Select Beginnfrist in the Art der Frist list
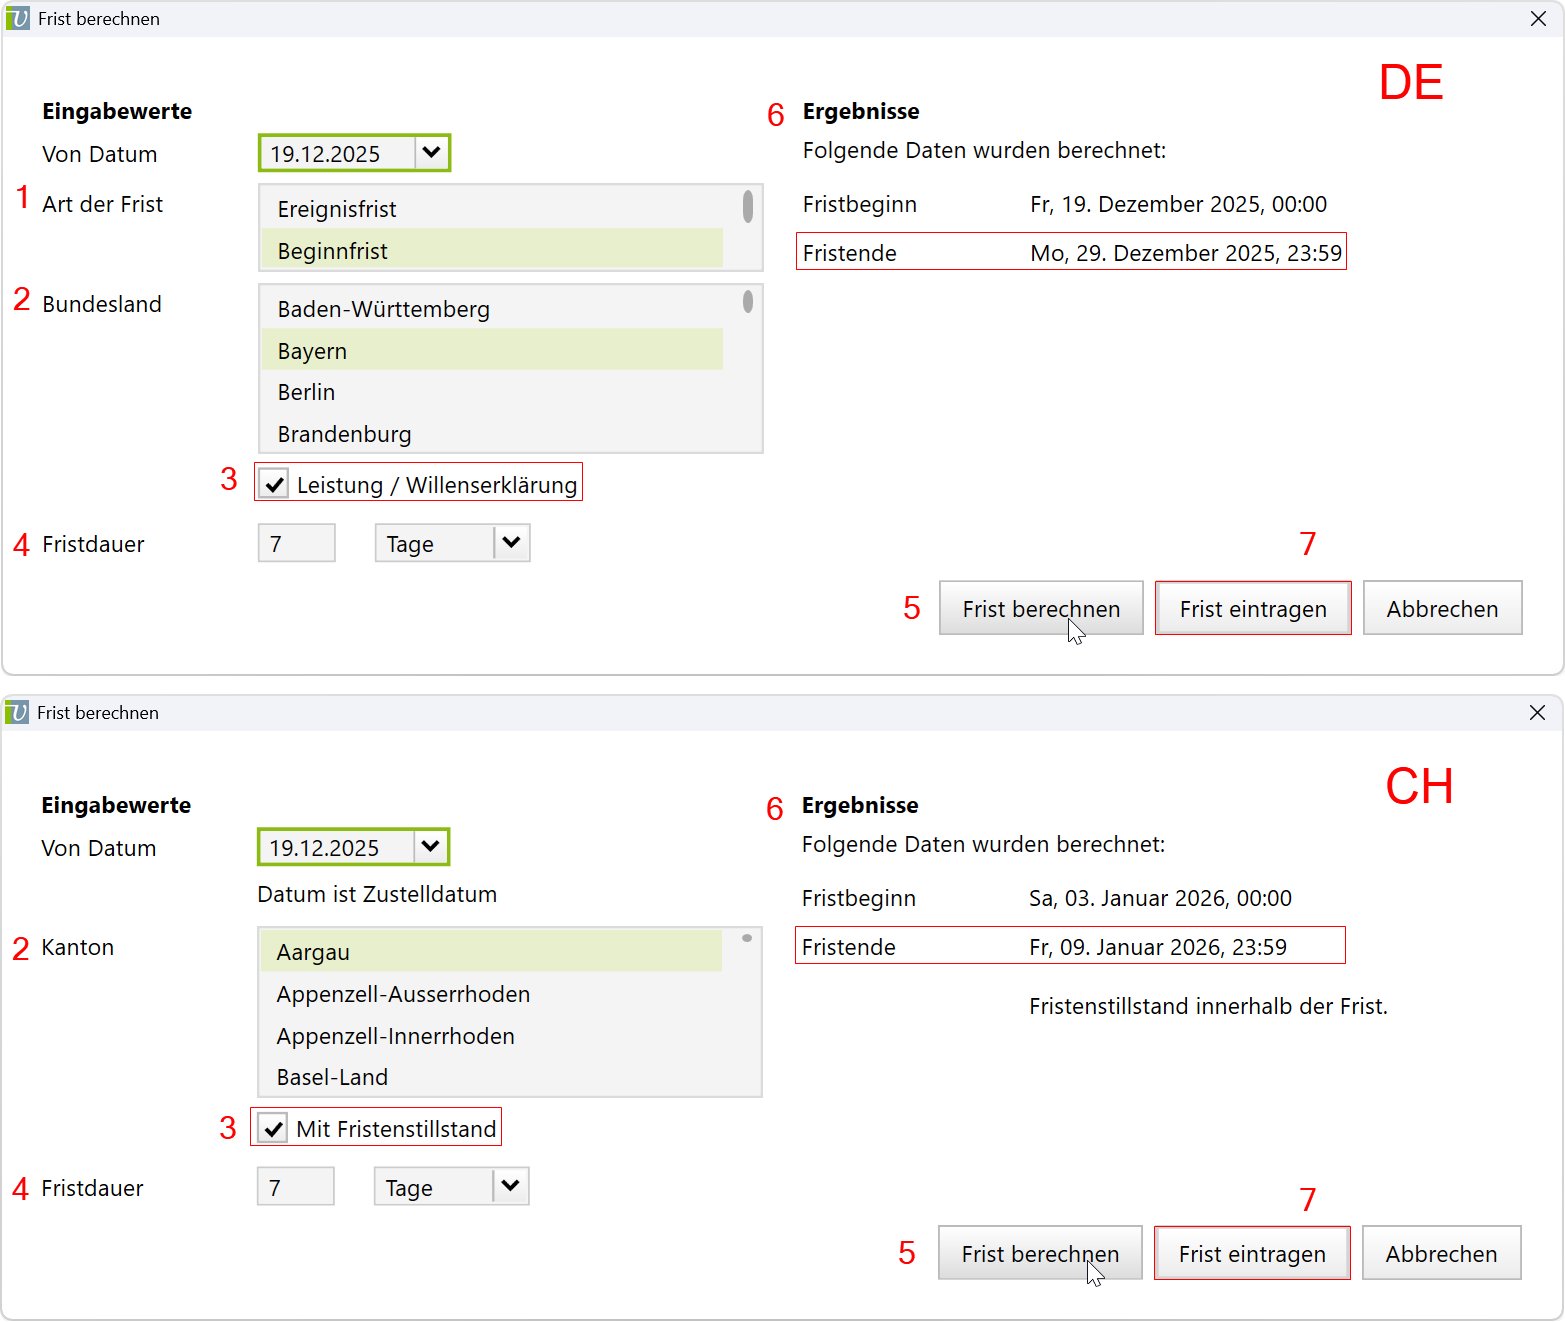 [x=333, y=251]
